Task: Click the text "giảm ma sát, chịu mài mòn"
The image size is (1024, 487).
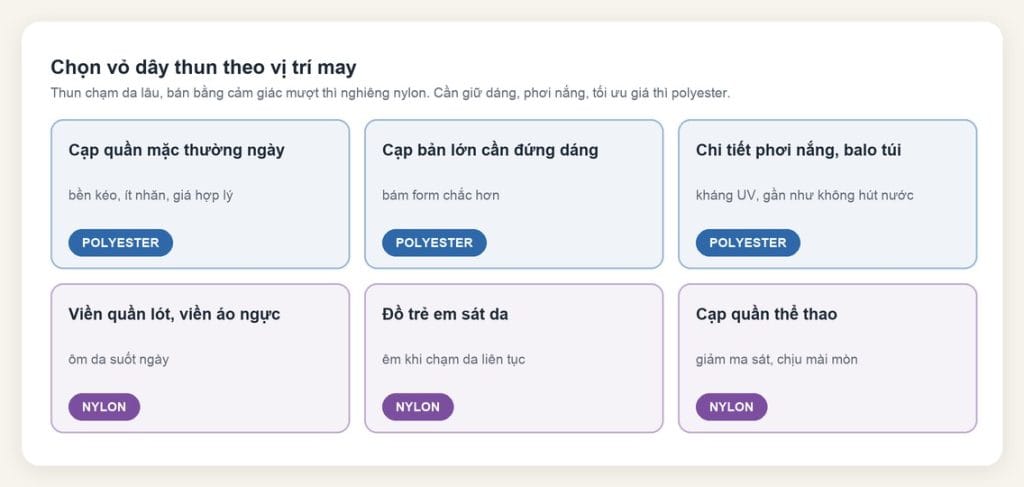Action: (776, 360)
